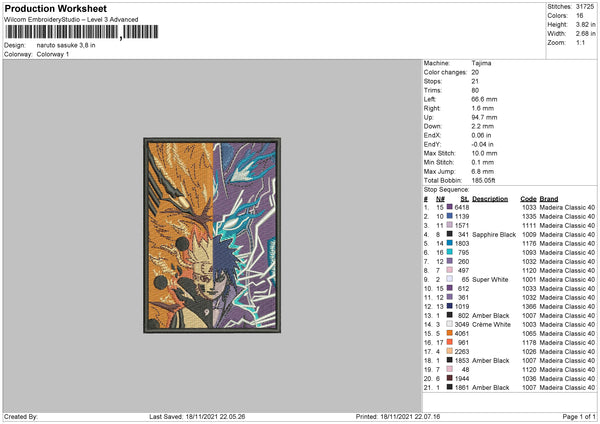Select the Max Jump value 6.8 mm
600x424 pixels.
pyautogui.click(x=483, y=171)
